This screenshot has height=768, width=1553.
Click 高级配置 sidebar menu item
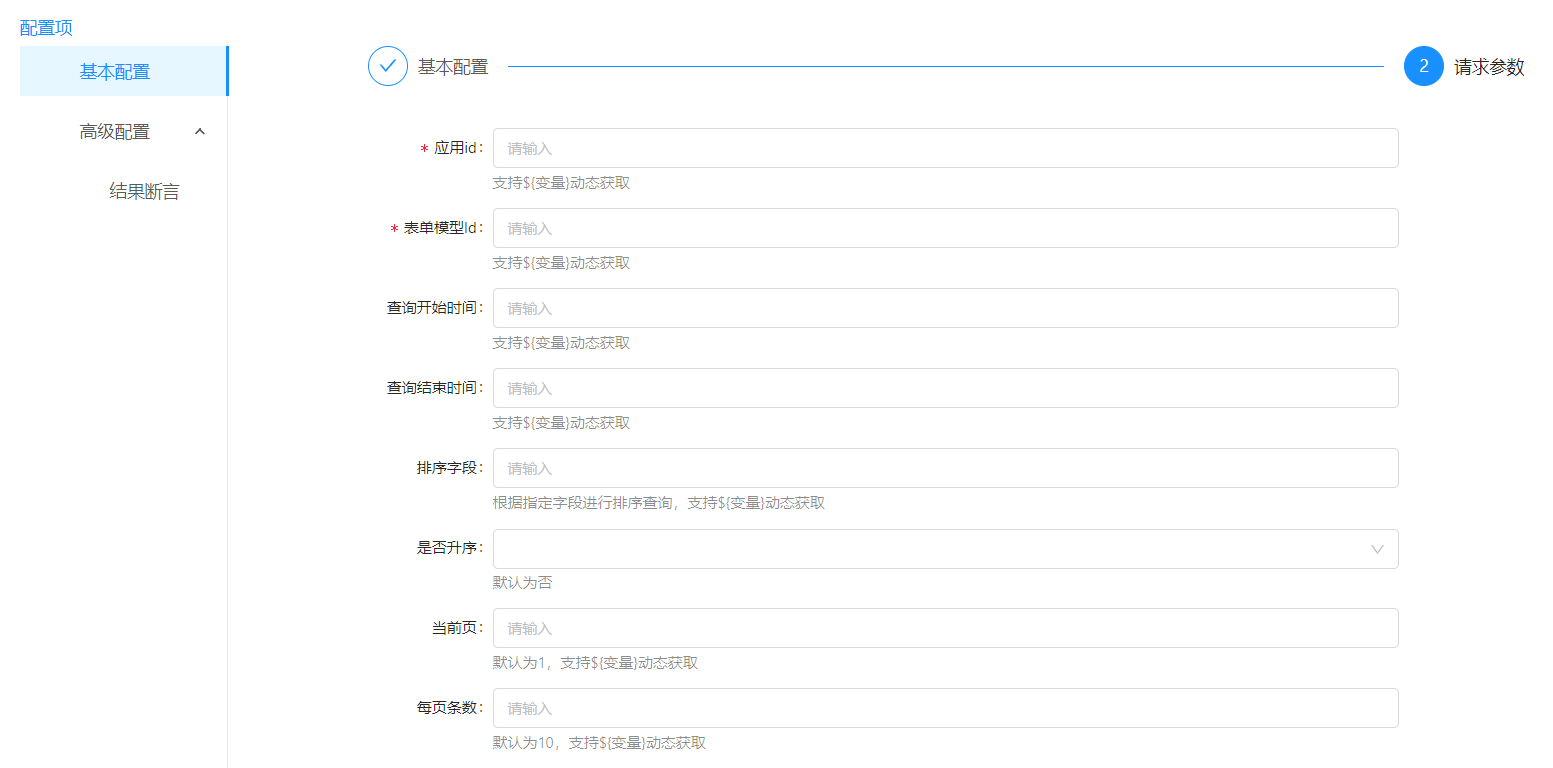115,131
